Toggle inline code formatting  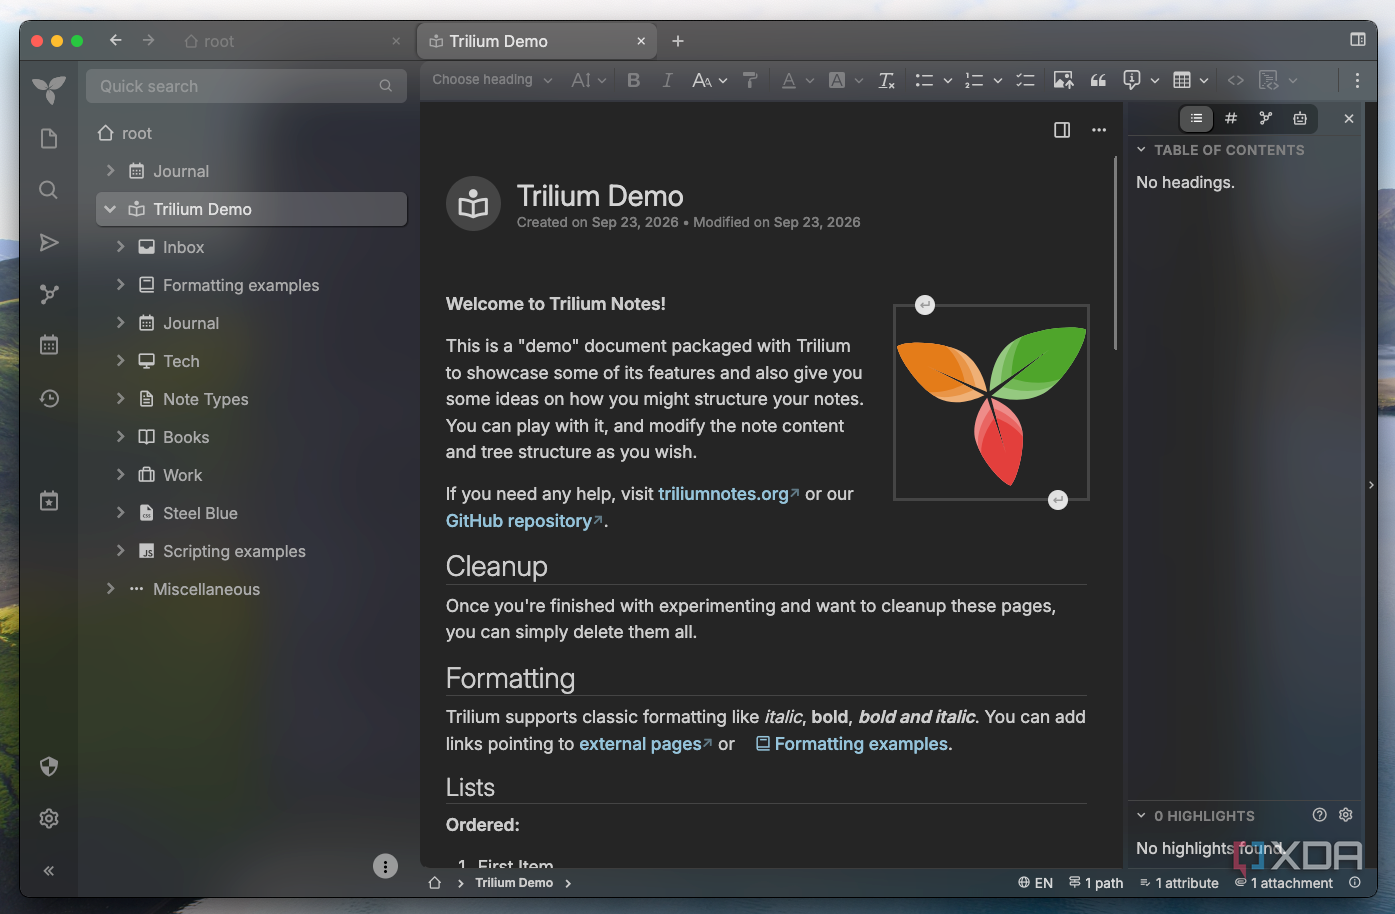(x=1236, y=80)
